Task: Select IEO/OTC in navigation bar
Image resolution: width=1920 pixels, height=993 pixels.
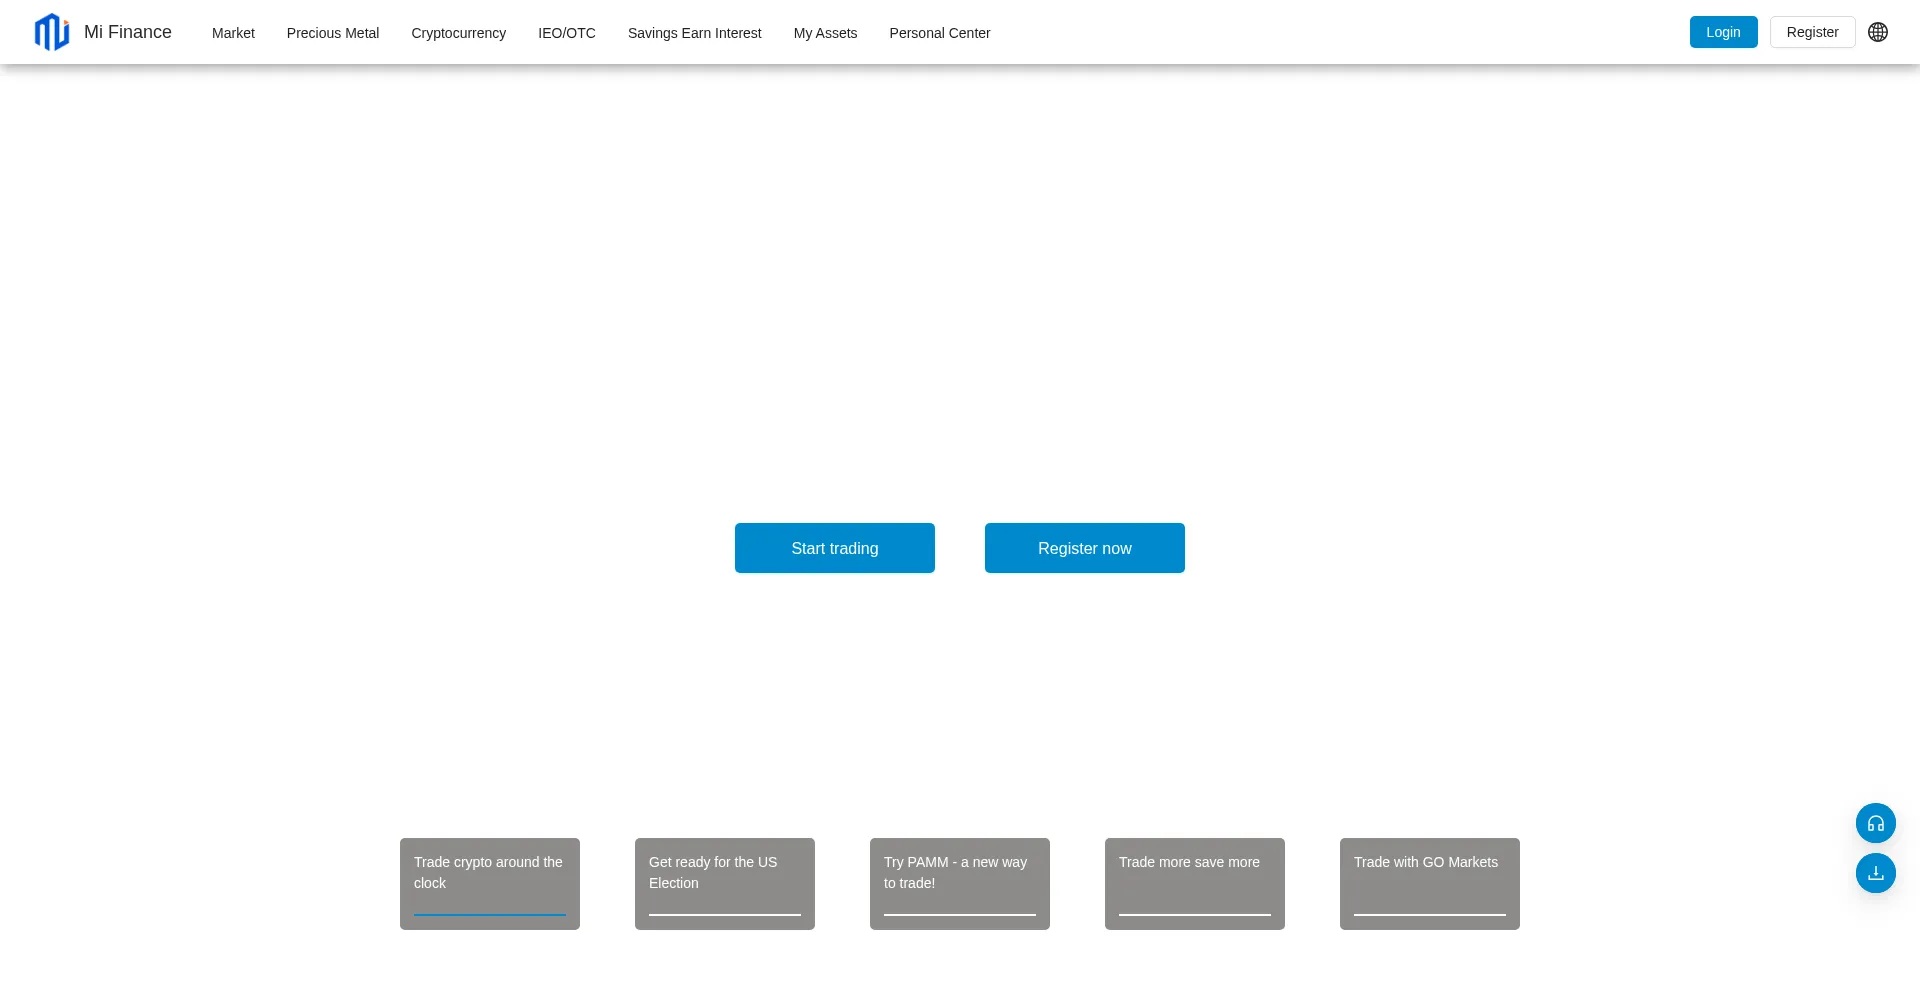Action: pyautogui.click(x=566, y=33)
